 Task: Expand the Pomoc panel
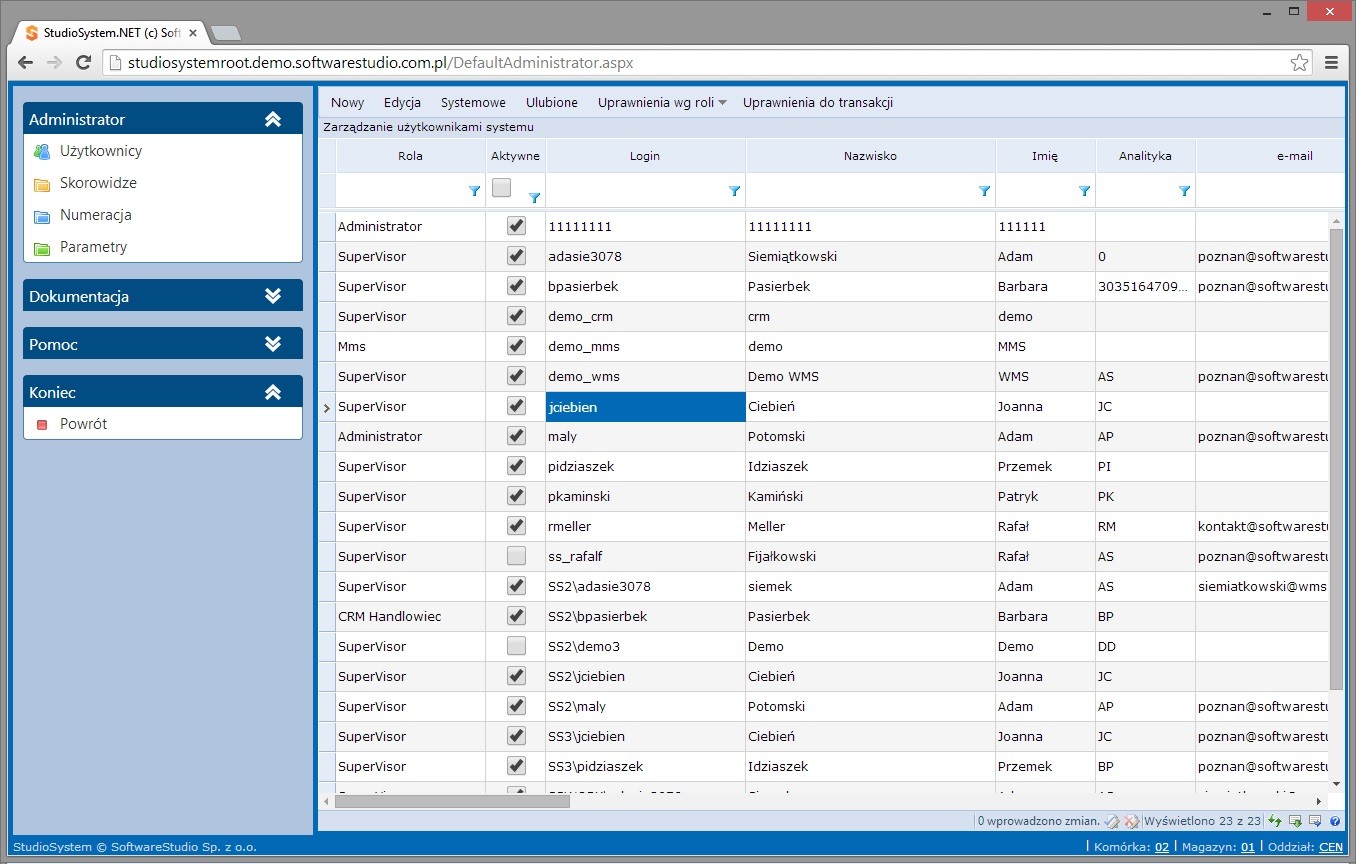pyautogui.click(x=273, y=344)
